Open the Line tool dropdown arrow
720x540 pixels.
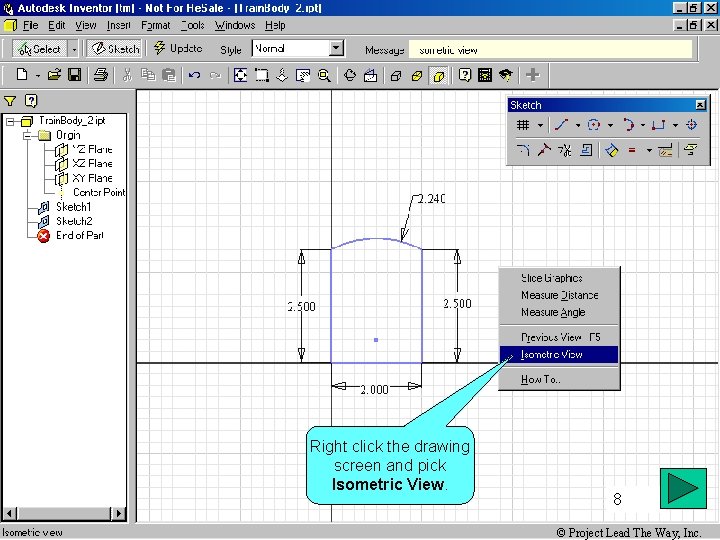pyautogui.click(x=578, y=125)
